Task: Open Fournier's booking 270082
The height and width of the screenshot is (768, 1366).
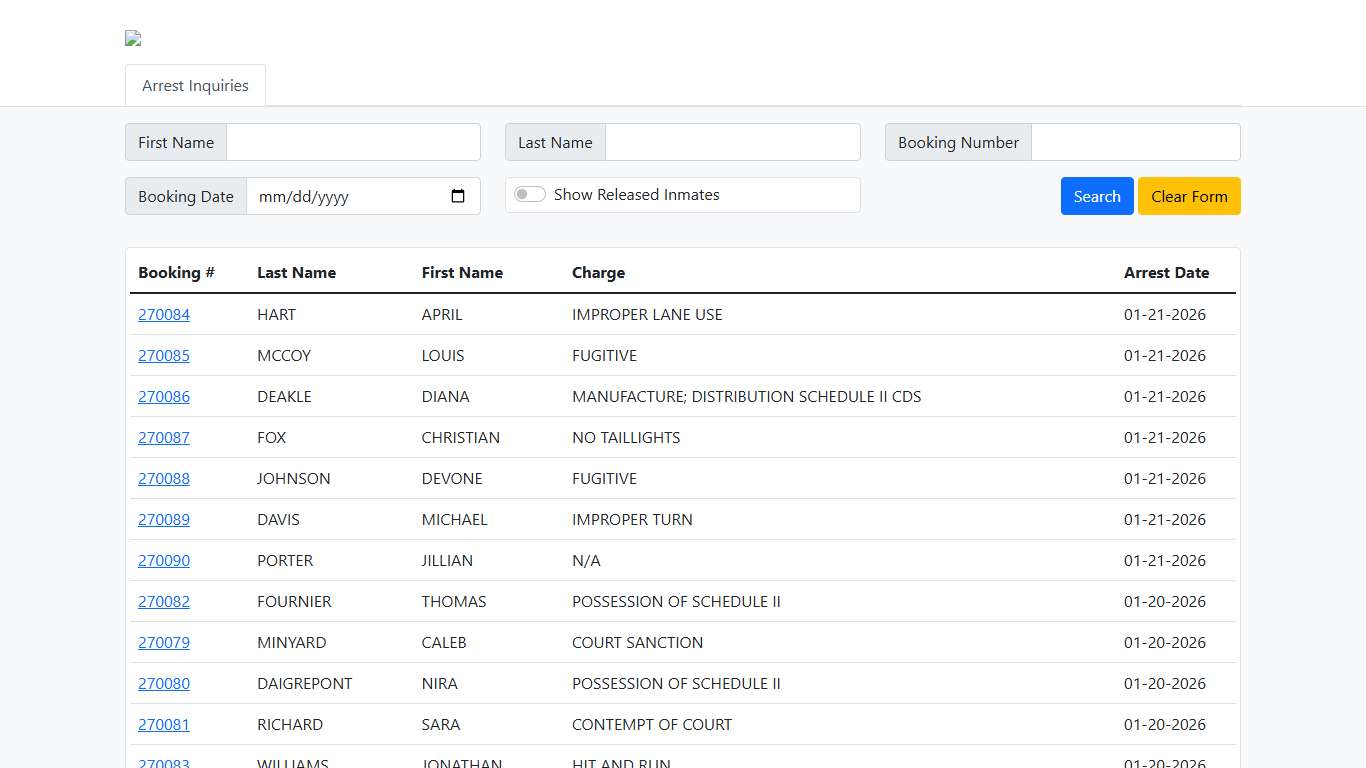Action: (x=164, y=602)
